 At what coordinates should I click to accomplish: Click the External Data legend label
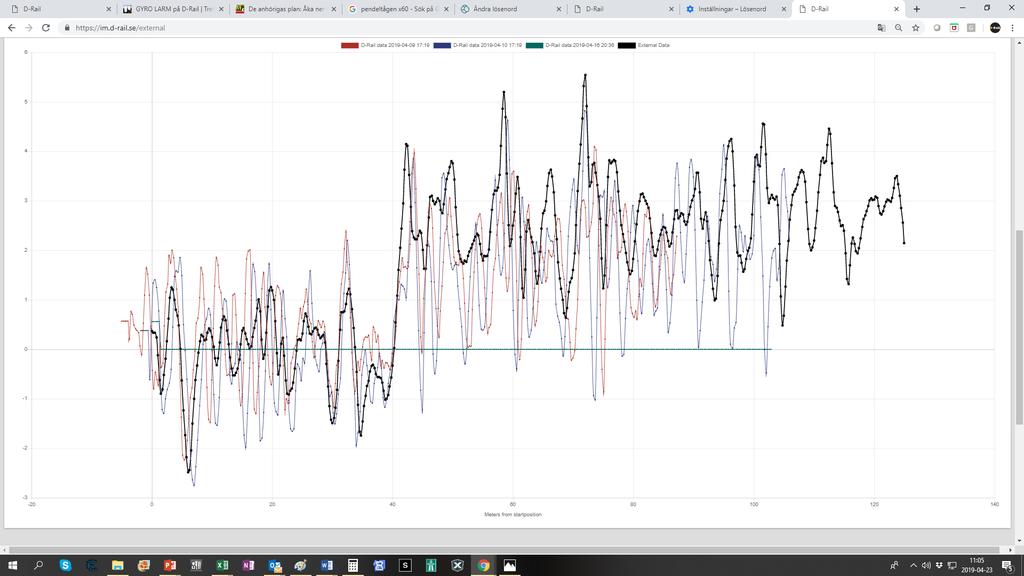point(653,45)
